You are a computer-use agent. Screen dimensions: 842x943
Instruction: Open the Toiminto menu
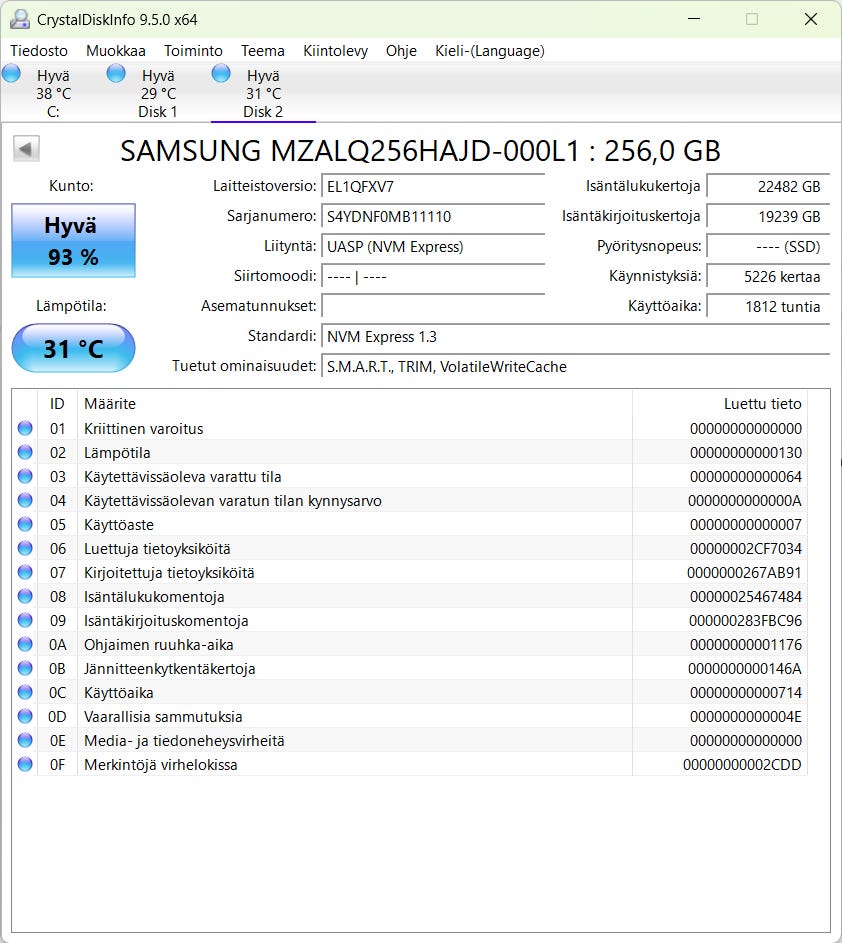[193, 50]
